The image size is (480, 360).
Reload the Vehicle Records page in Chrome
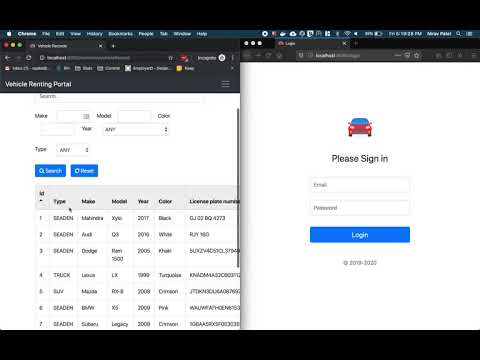pyautogui.click(x=29, y=58)
